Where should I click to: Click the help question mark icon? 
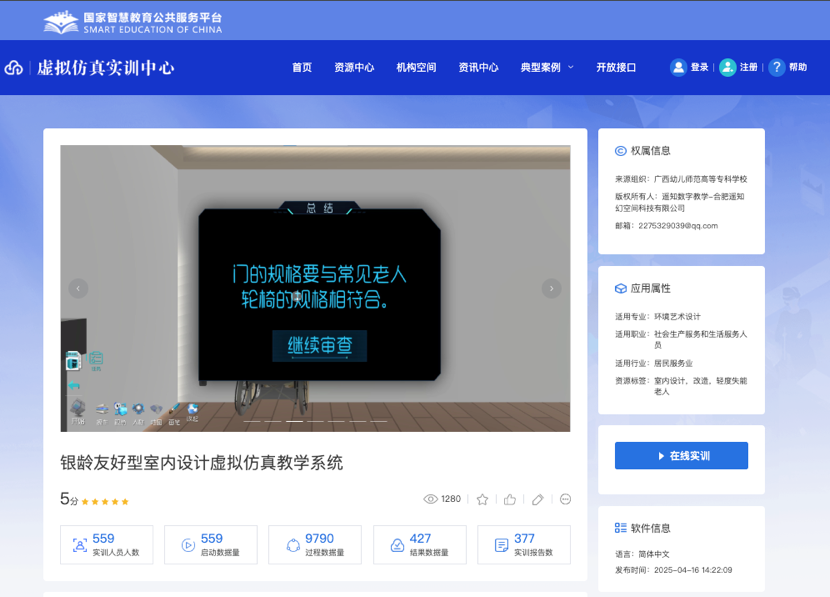pyautogui.click(x=776, y=67)
